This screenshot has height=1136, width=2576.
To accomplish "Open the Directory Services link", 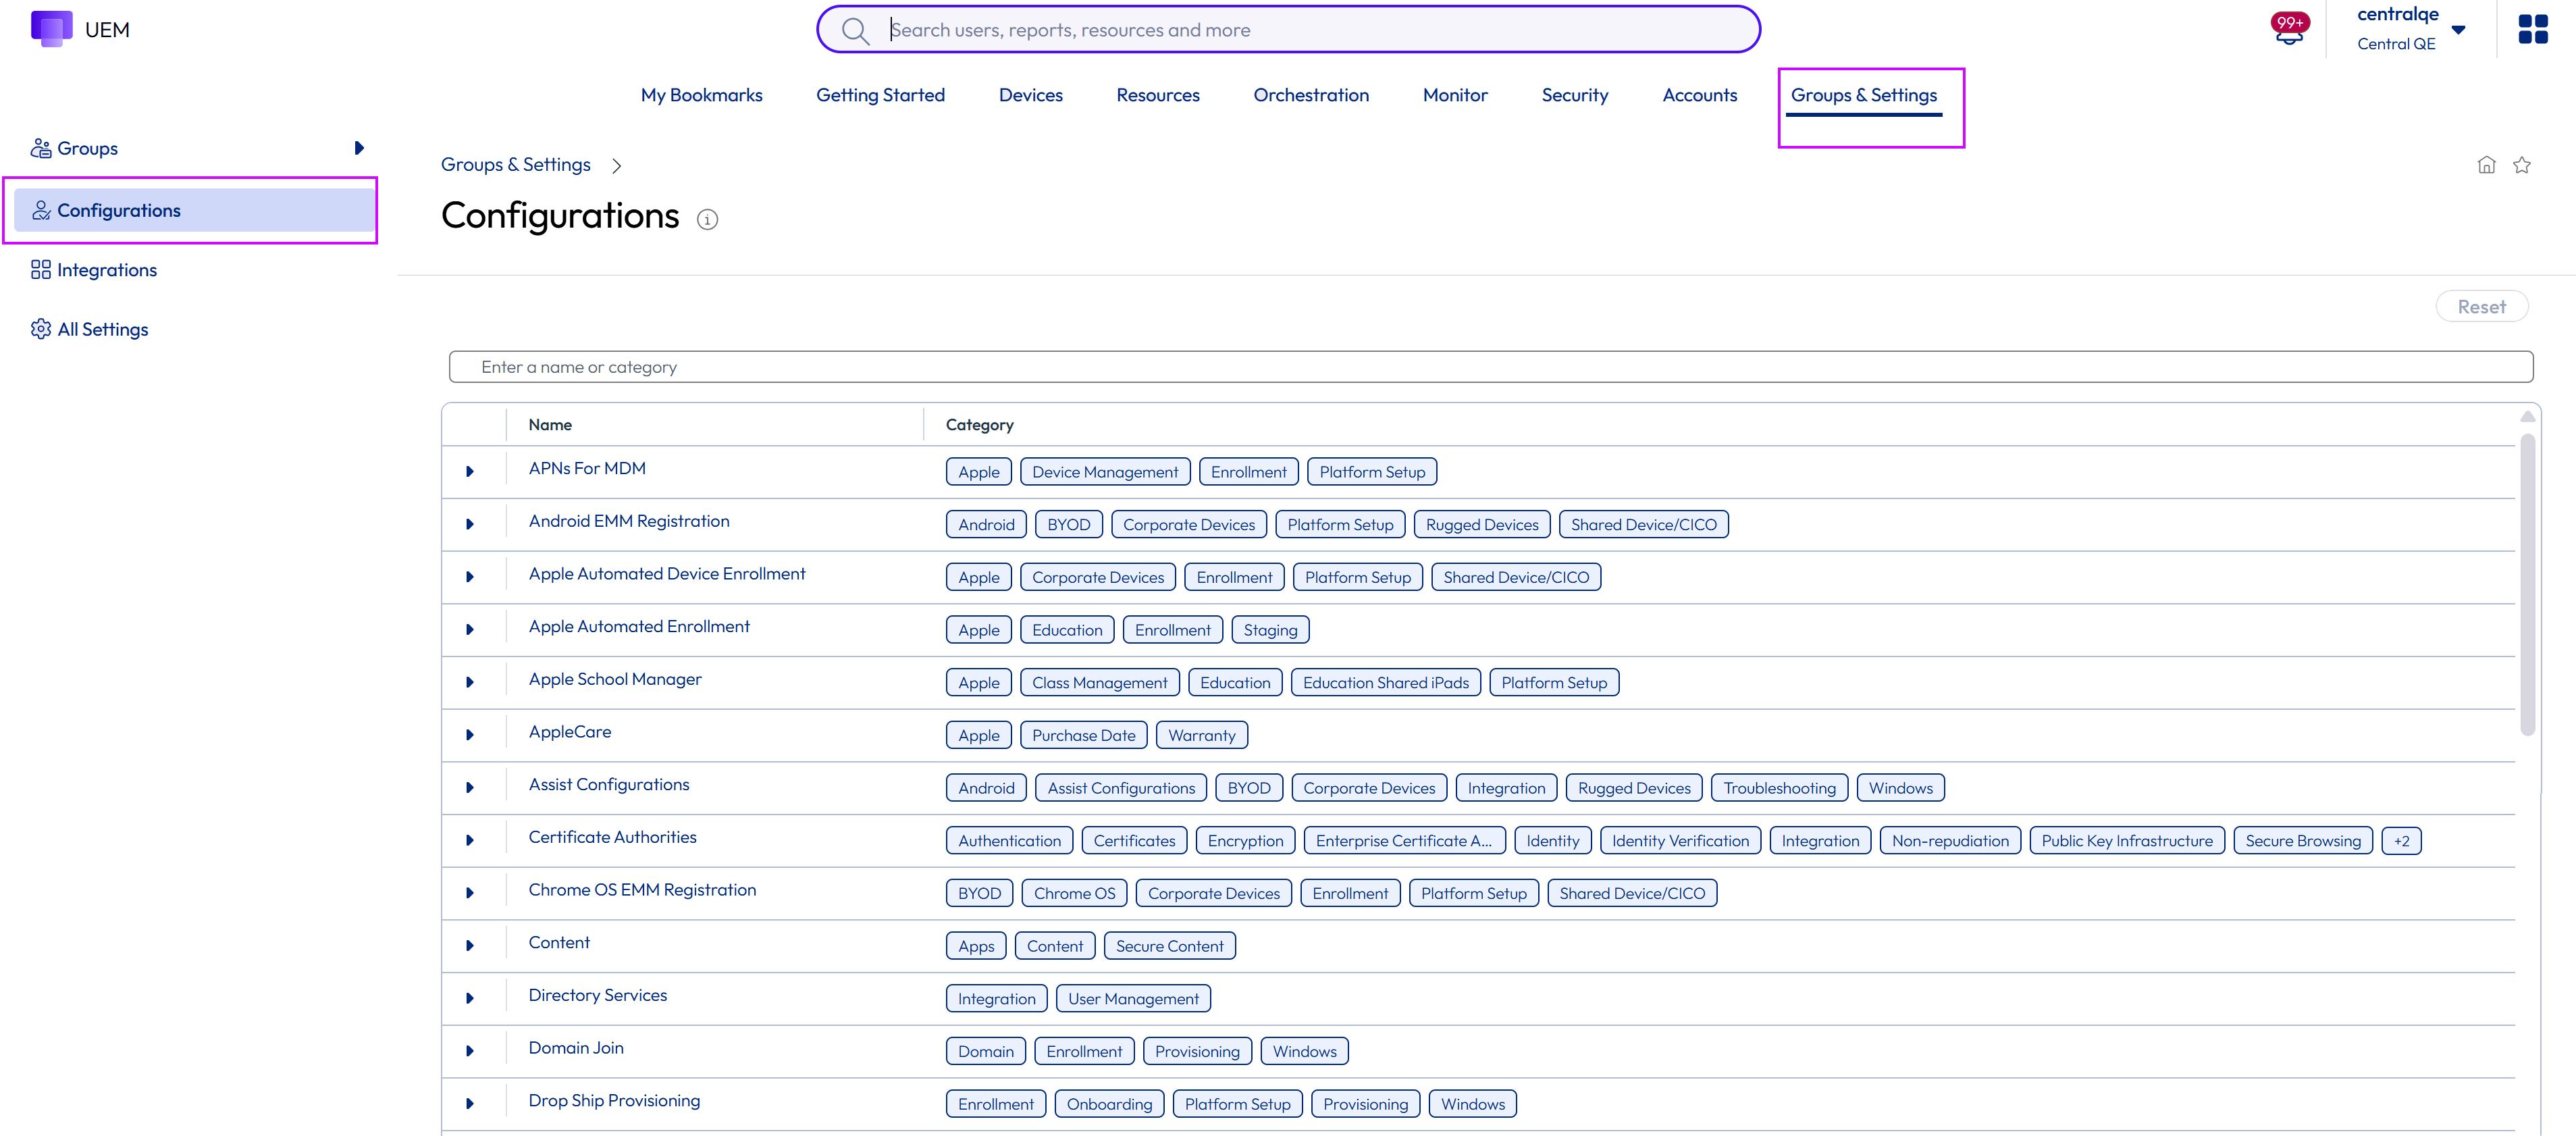I will (597, 995).
